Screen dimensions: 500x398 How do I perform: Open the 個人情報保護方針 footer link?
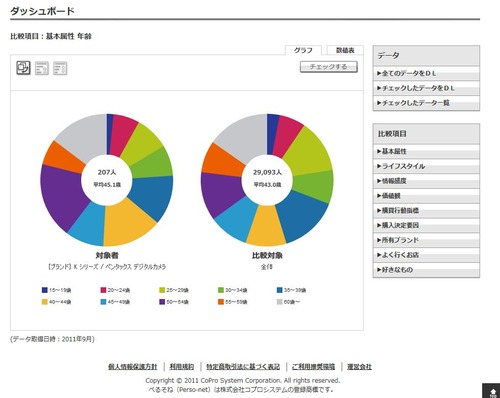point(132,367)
